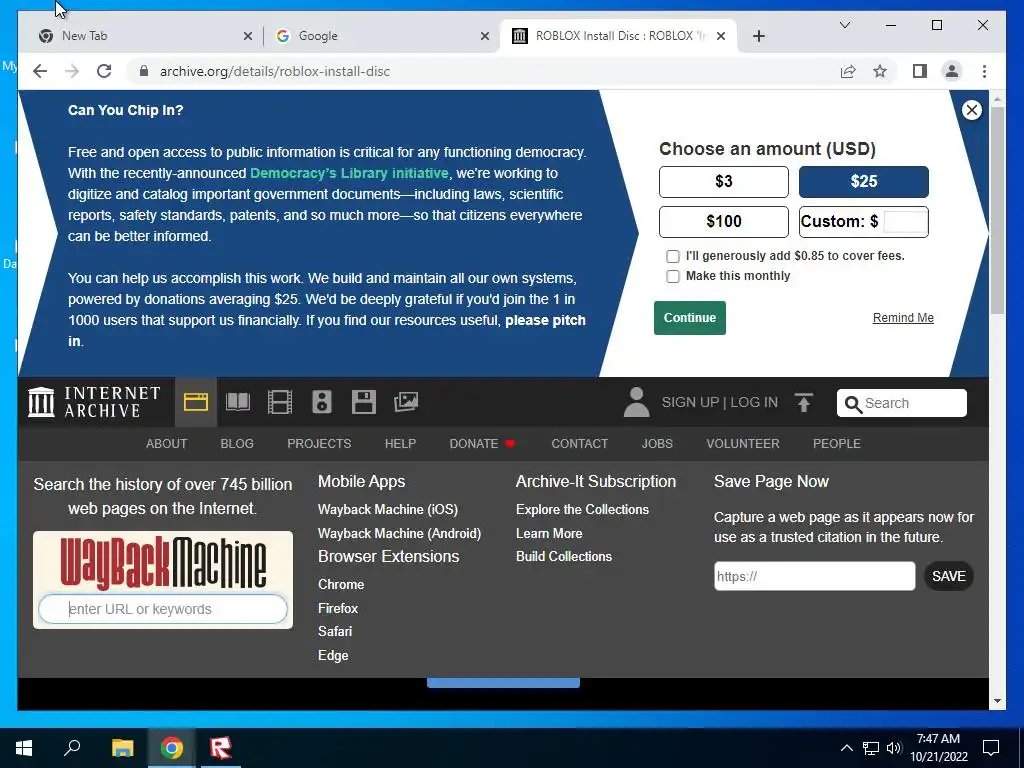Image resolution: width=1024 pixels, height=768 pixels.
Task: Click the Wayback enter URL or keywords field
Action: click(163, 609)
